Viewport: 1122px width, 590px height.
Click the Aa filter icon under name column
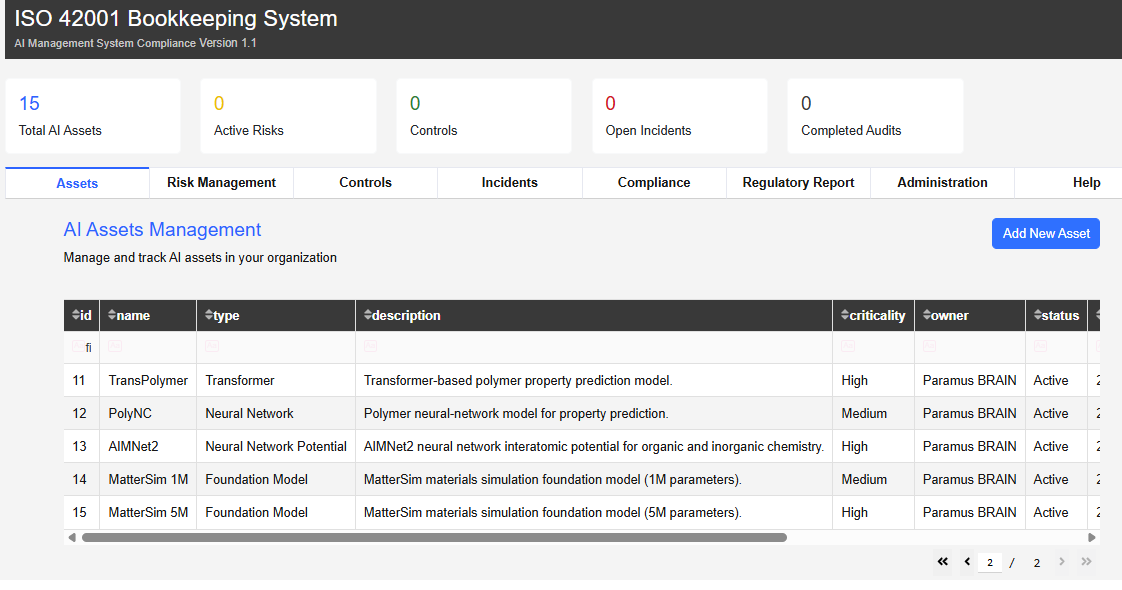click(x=114, y=346)
